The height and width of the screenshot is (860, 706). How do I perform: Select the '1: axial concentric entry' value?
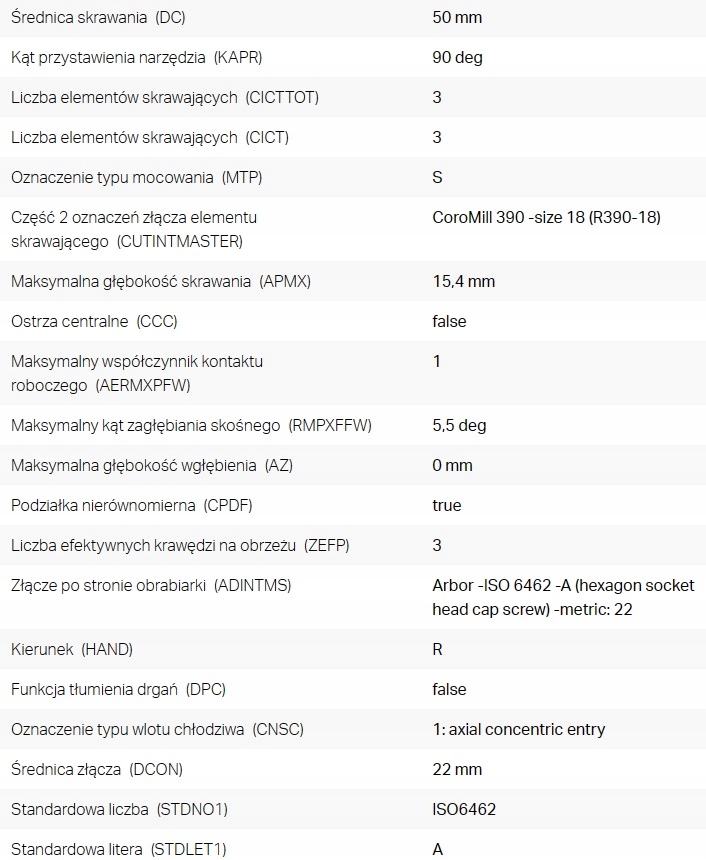coord(518,729)
